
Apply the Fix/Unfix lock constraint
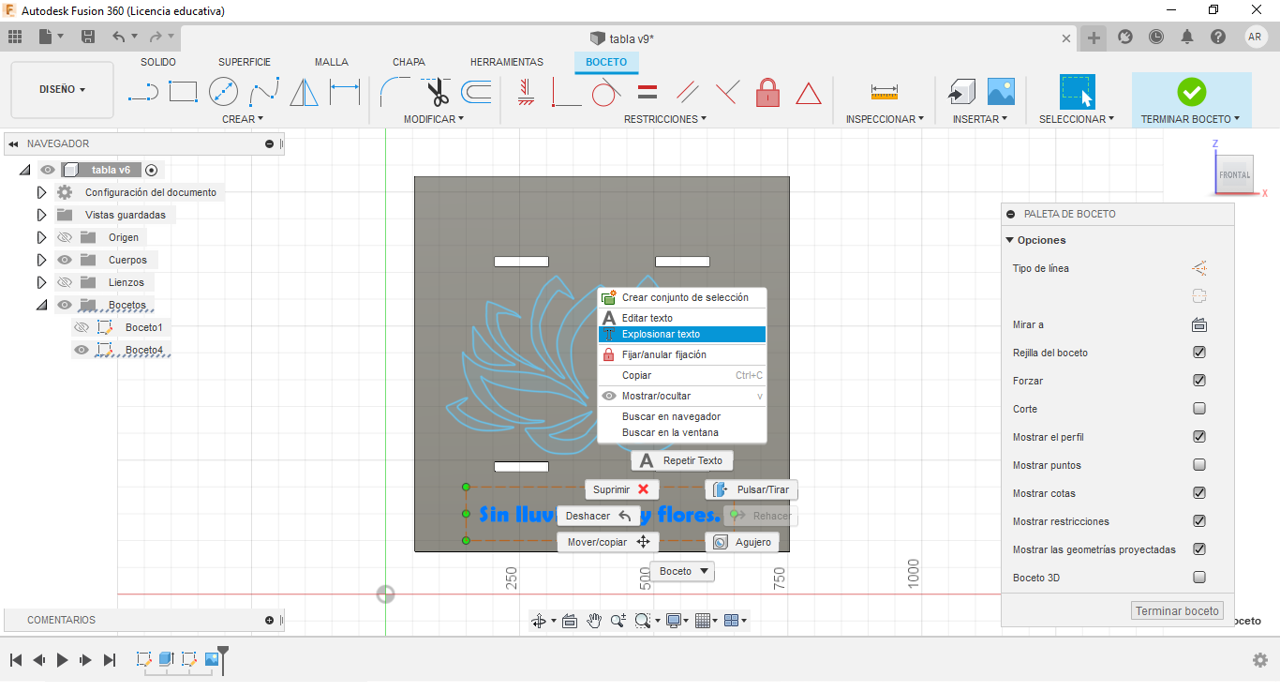coord(768,93)
